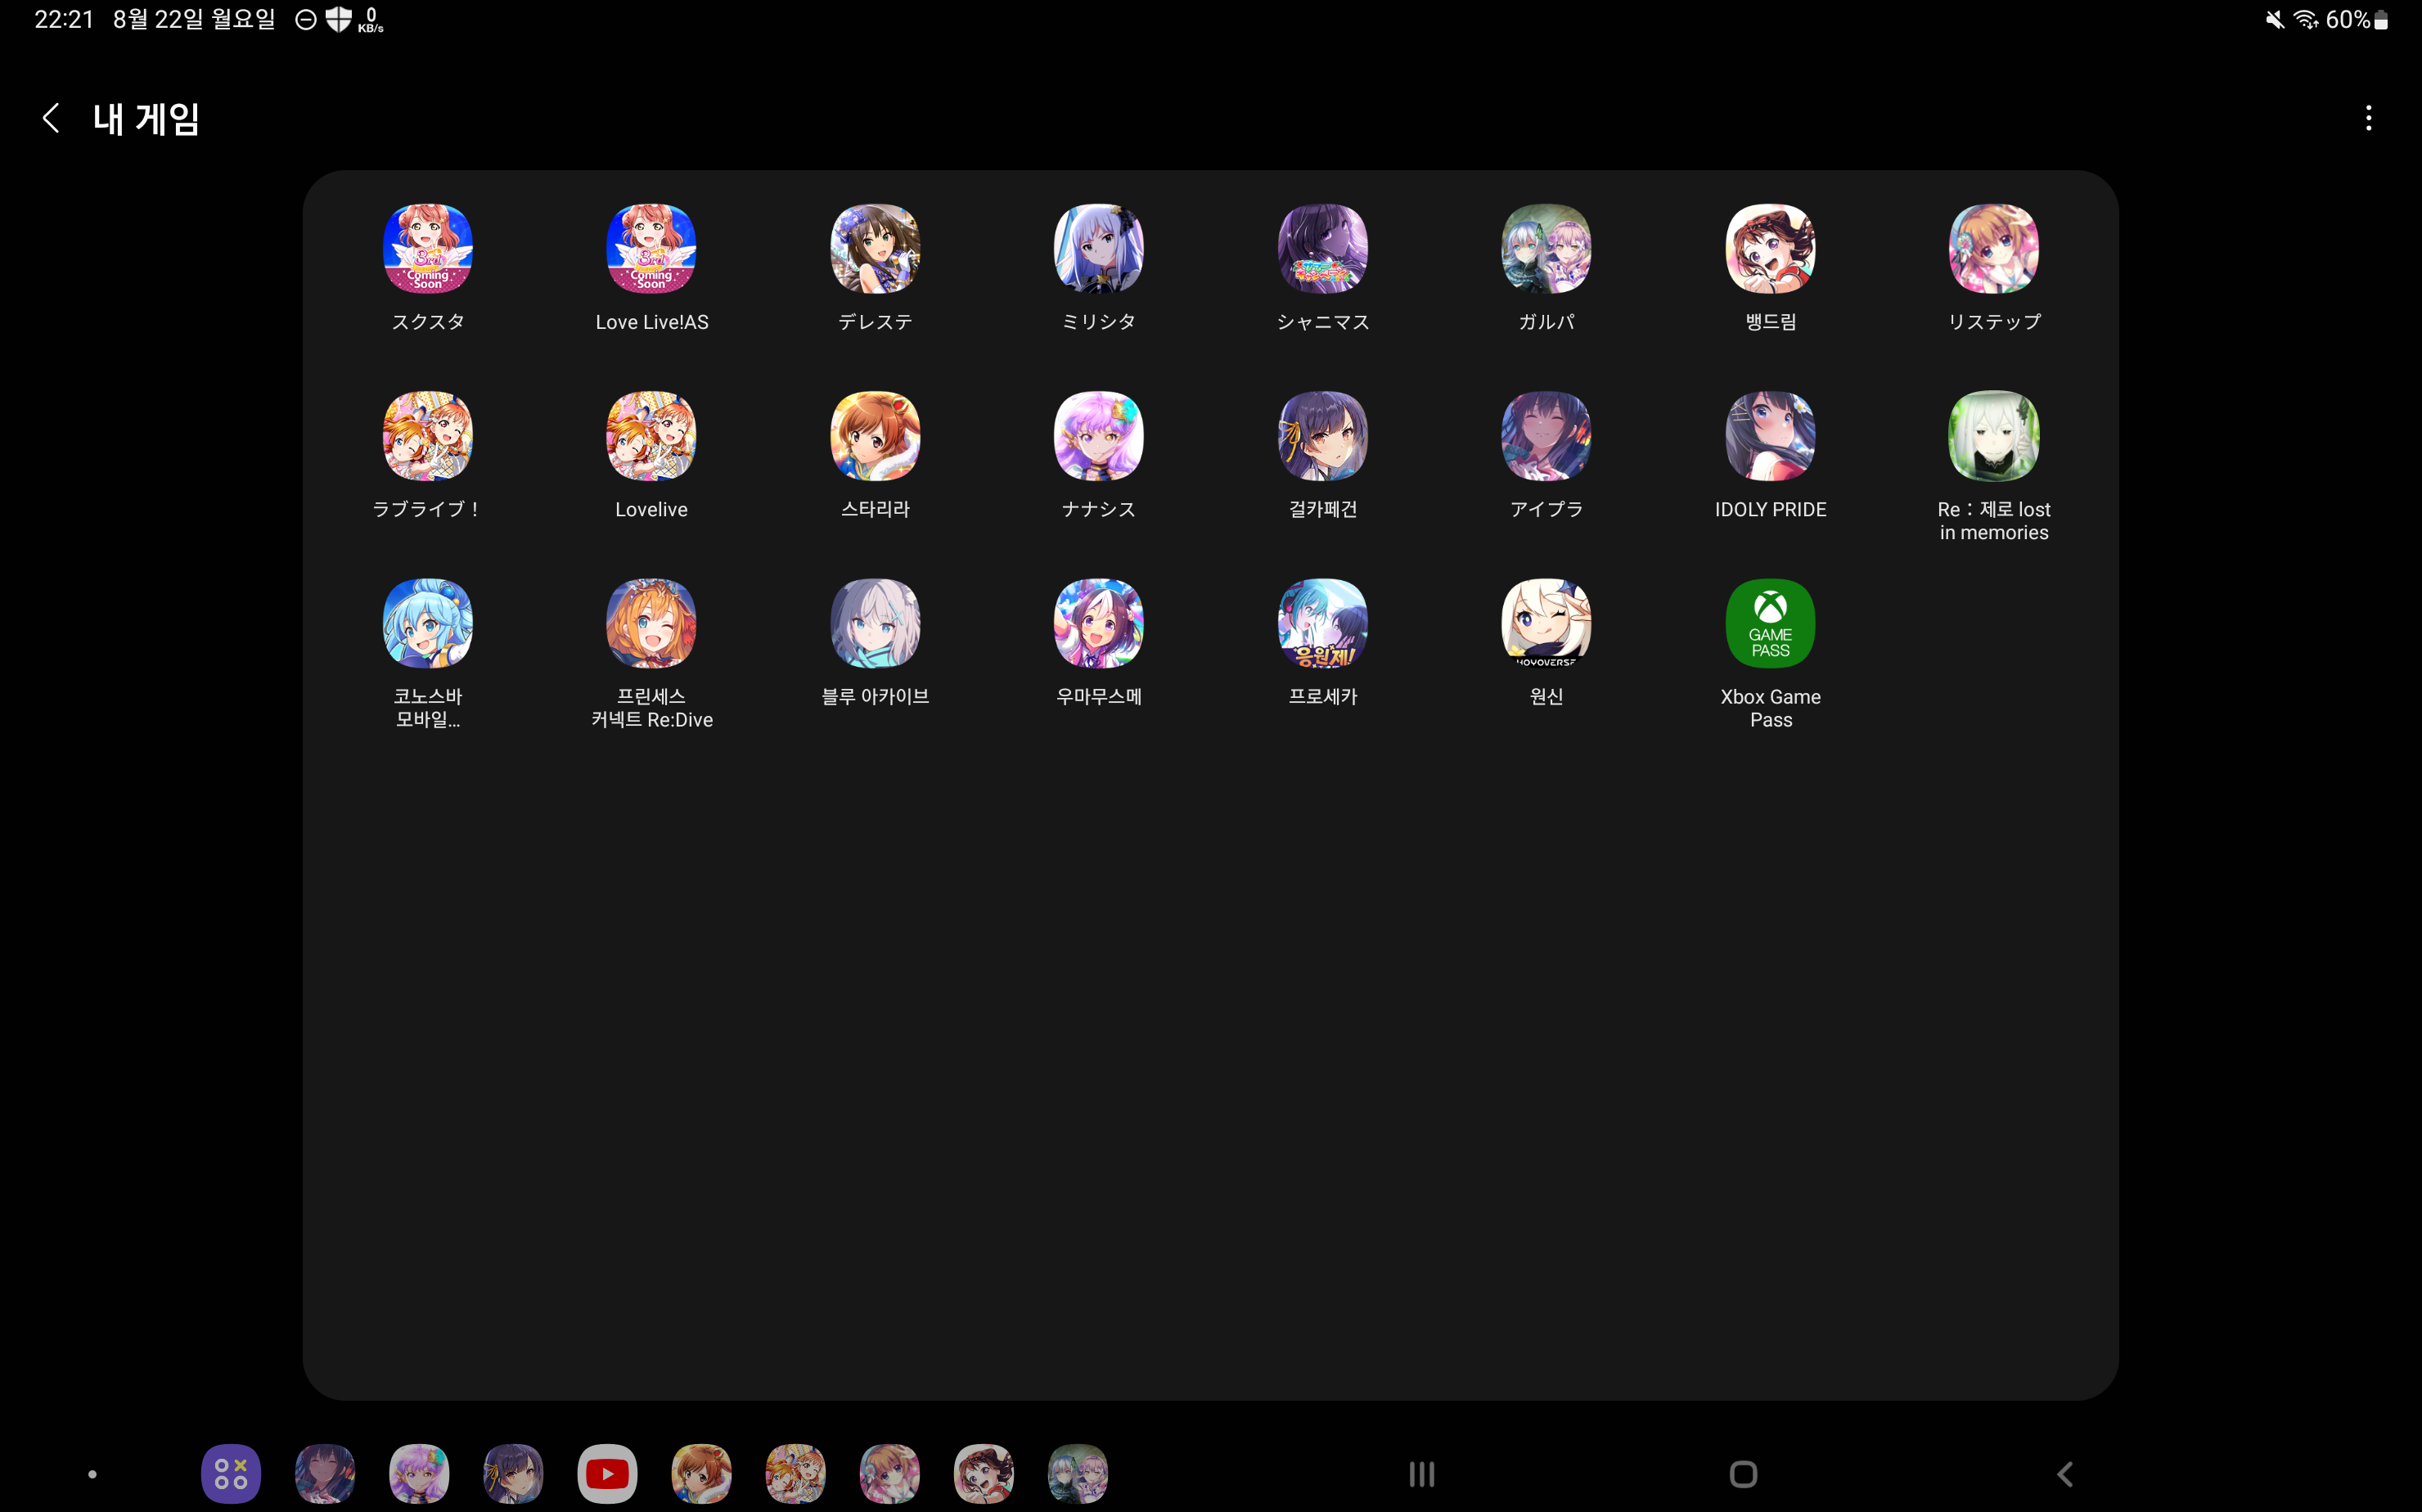Go back from the 내 게임 screen
The image size is (2422, 1512).
[x=51, y=118]
